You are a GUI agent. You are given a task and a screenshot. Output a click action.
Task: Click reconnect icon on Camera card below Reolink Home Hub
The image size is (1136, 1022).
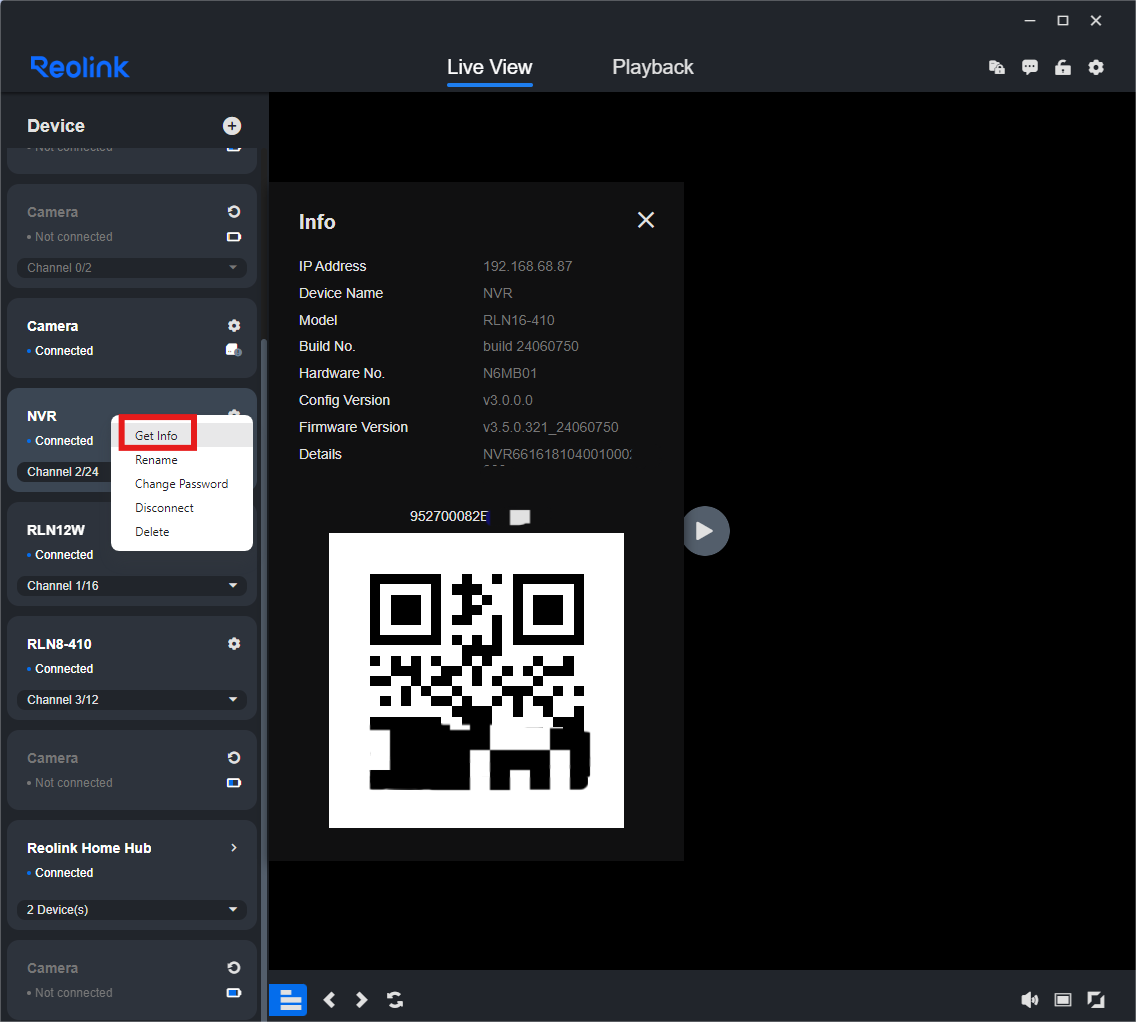click(x=233, y=968)
